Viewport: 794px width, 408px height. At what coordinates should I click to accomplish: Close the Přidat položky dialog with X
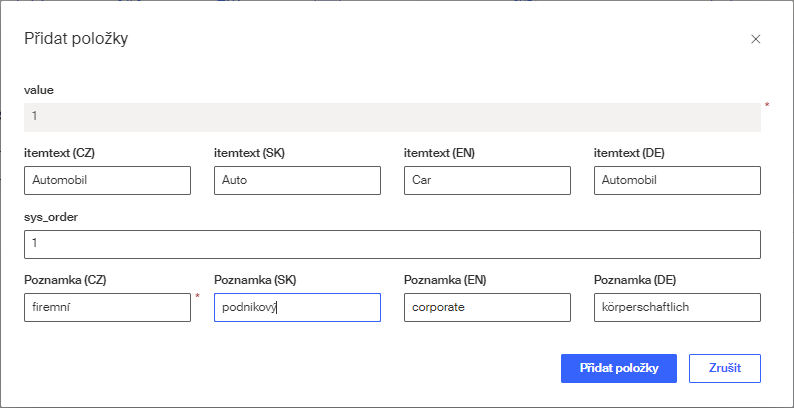[x=756, y=39]
